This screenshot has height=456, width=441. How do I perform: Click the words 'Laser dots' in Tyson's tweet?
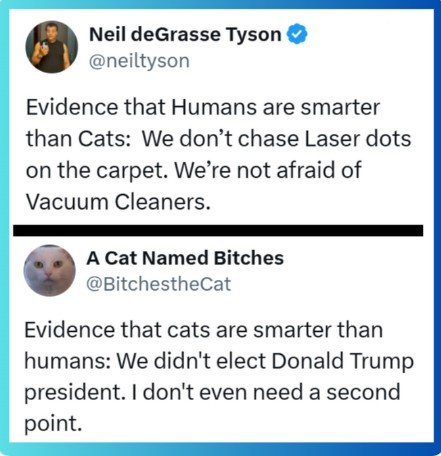tap(358, 139)
